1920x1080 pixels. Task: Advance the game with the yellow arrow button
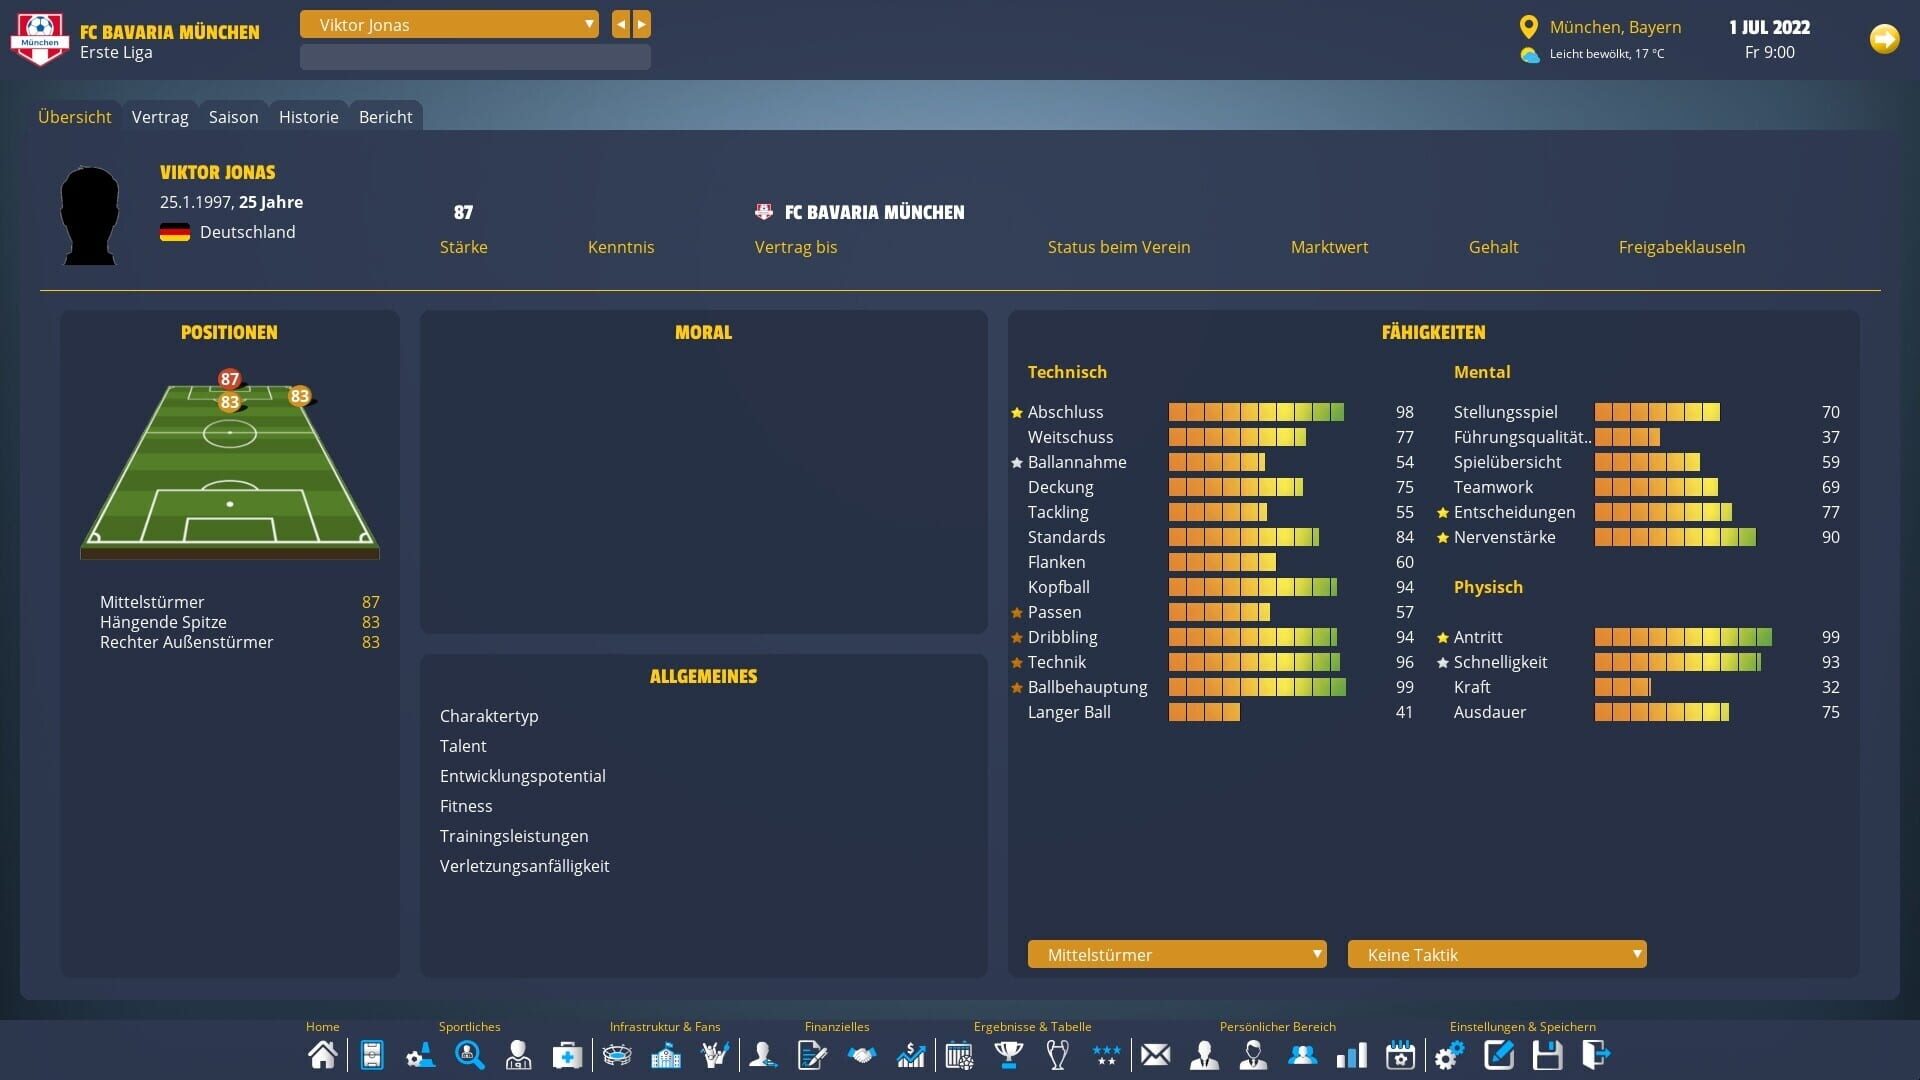pos(1884,39)
